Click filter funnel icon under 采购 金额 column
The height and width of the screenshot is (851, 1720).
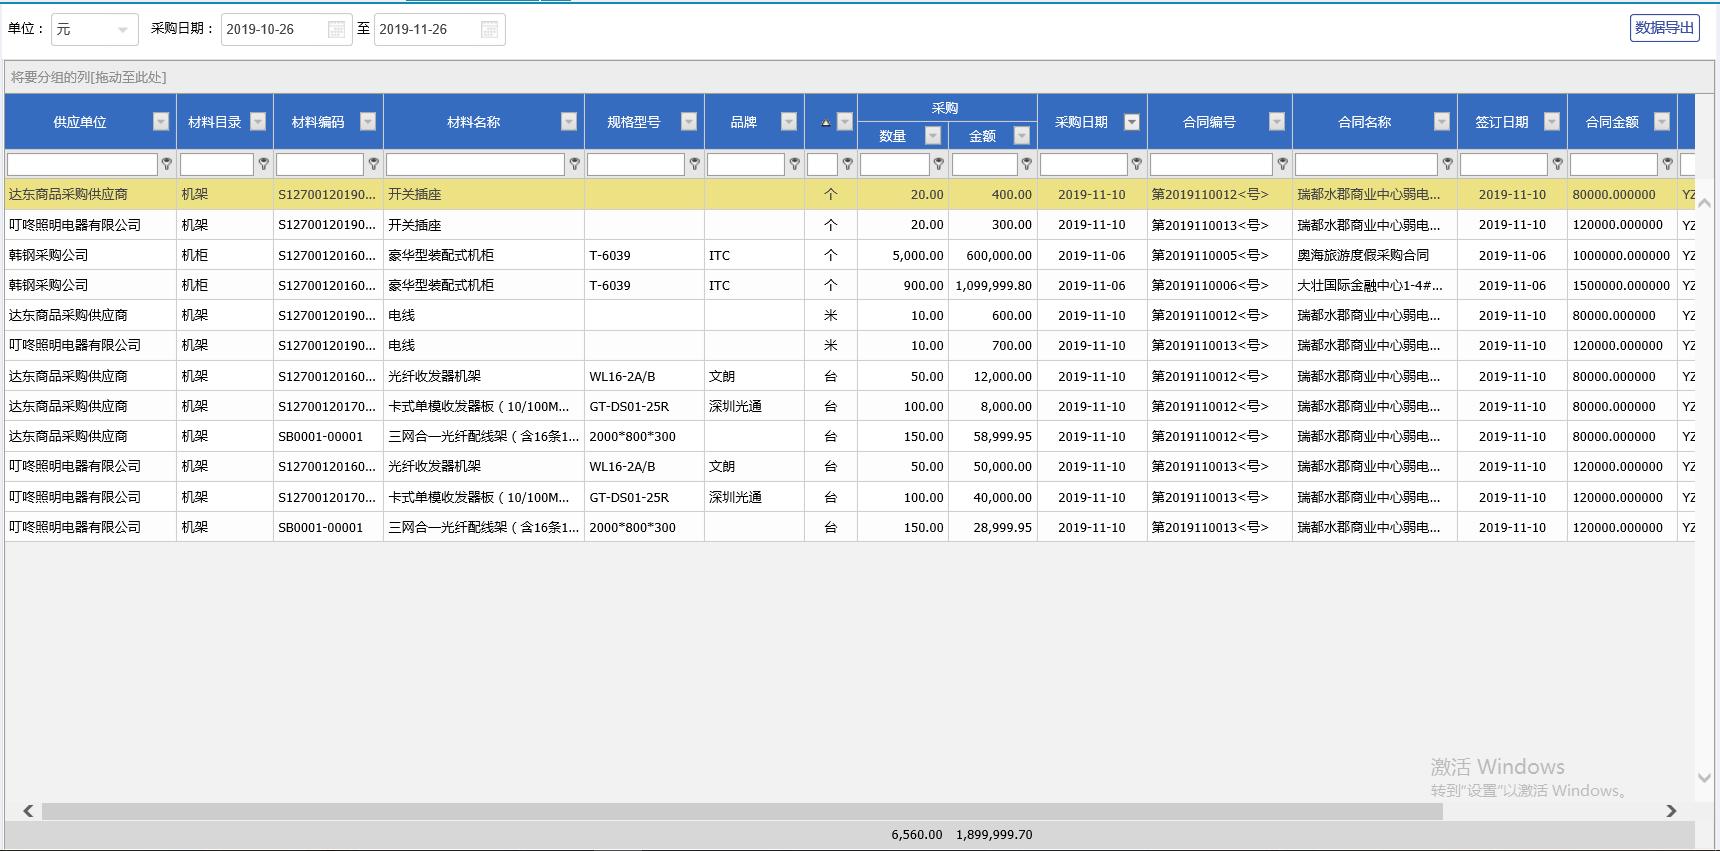click(1027, 164)
